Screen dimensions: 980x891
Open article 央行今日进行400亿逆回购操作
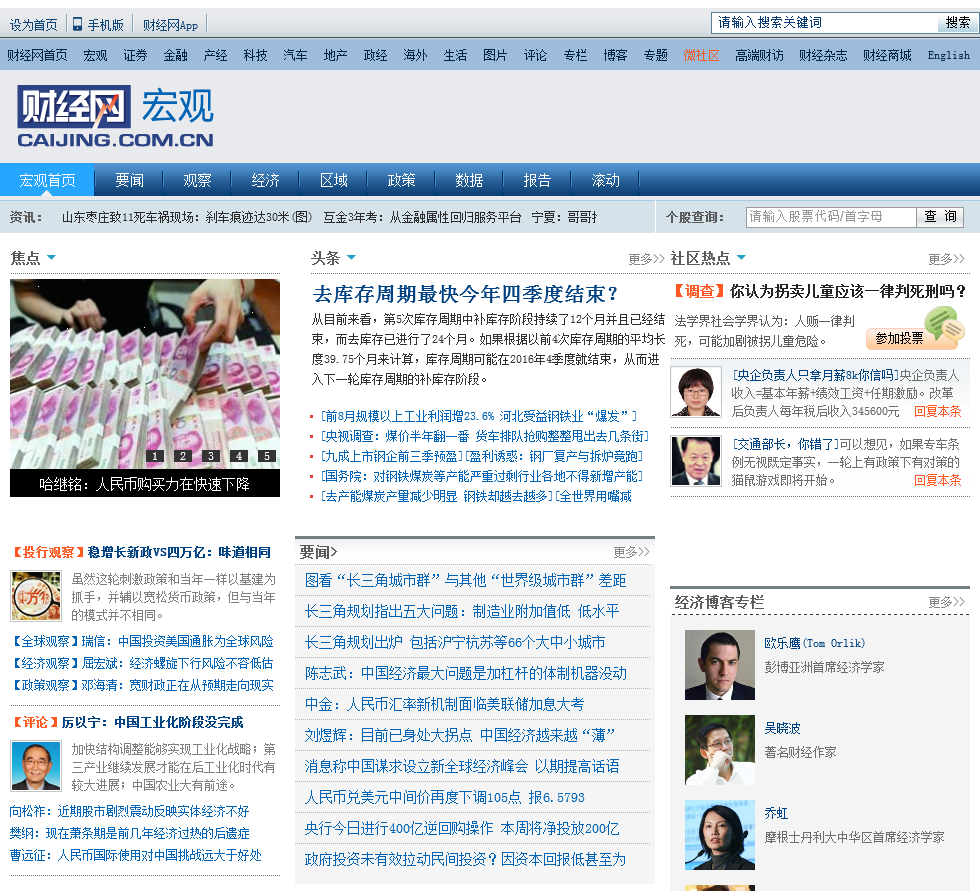click(462, 829)
